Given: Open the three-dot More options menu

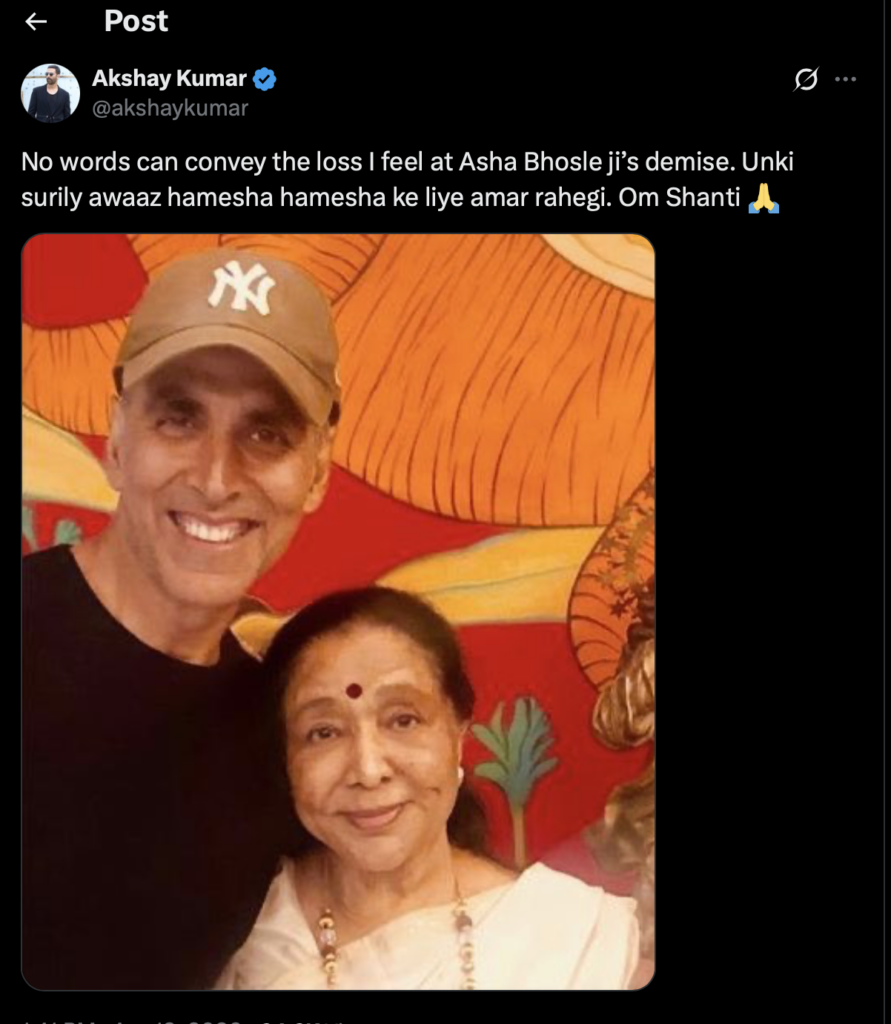Looking at the screenshot, I should pos(845,80).
